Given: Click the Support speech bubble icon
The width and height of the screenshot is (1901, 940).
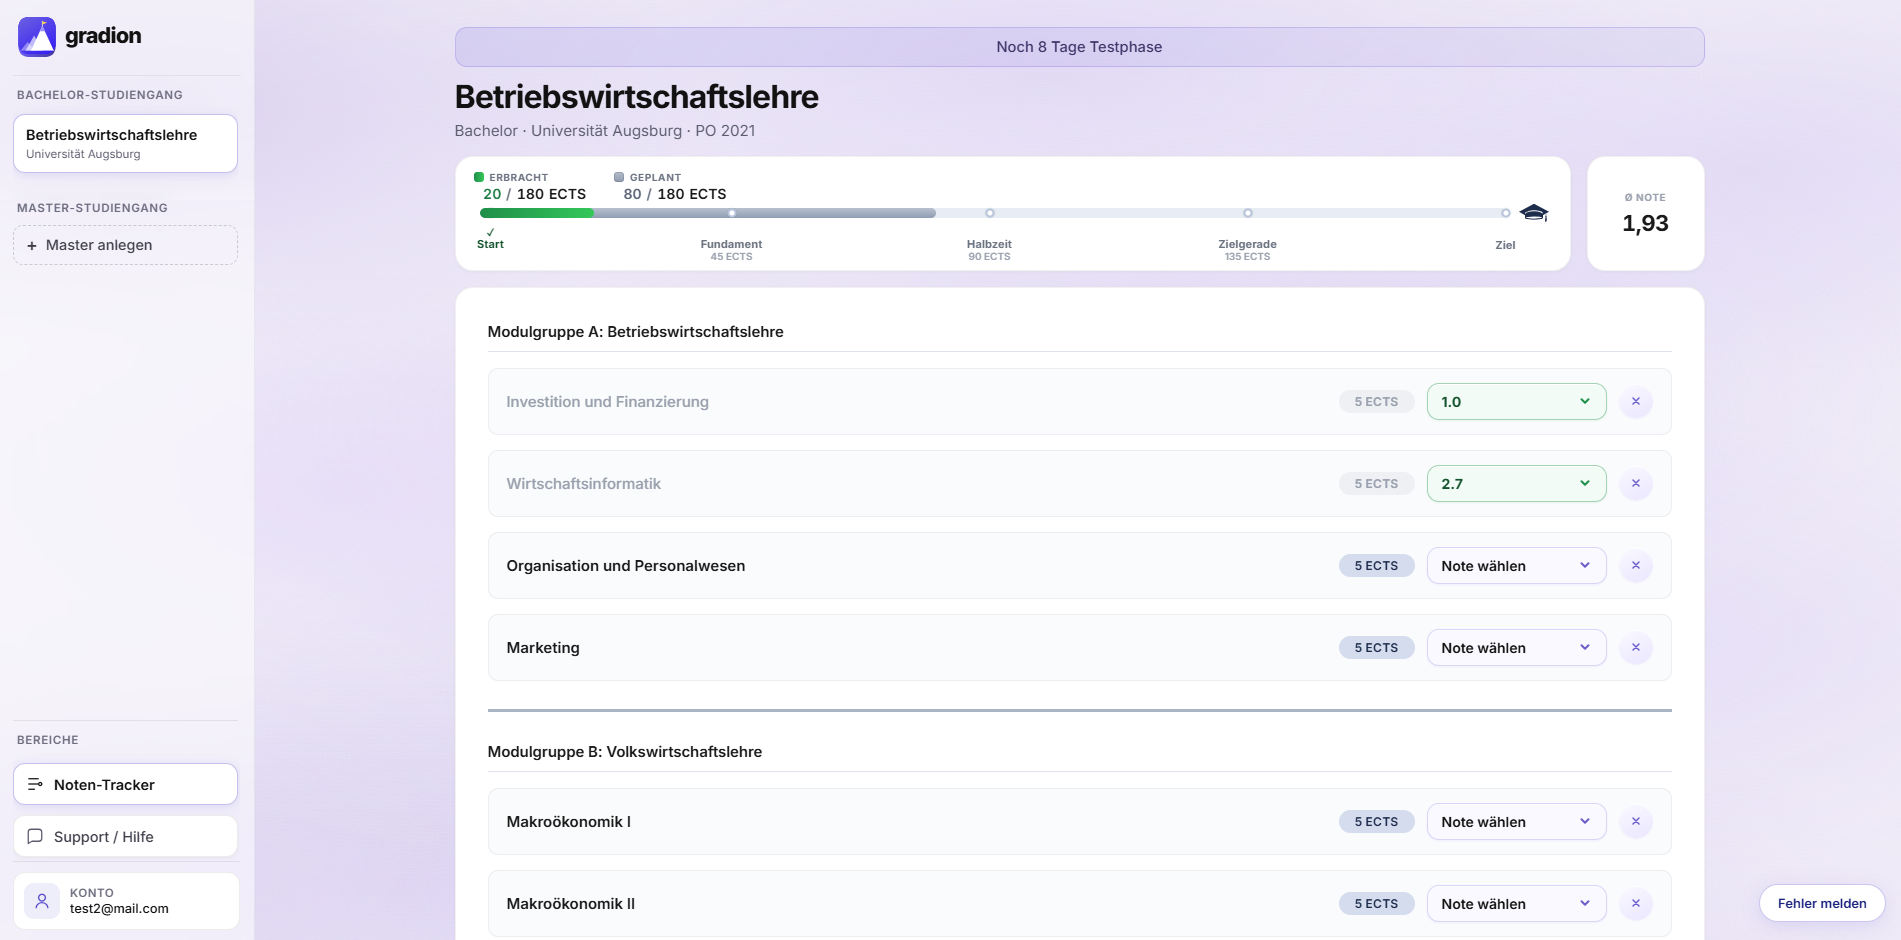Looking at the screenshot, I should pos(35,836).
